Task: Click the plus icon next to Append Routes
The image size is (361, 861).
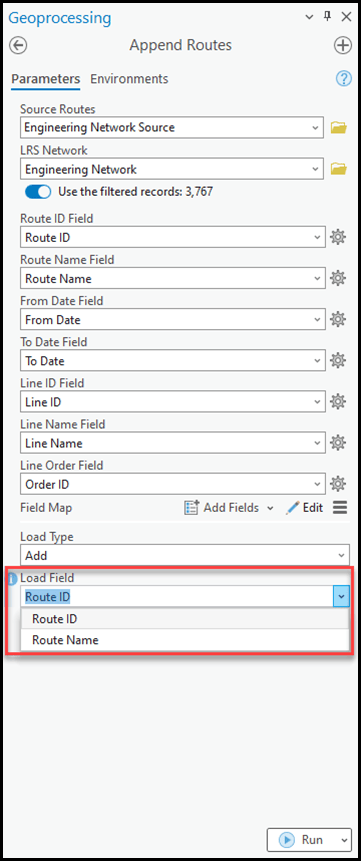Action: coord(343,45)
